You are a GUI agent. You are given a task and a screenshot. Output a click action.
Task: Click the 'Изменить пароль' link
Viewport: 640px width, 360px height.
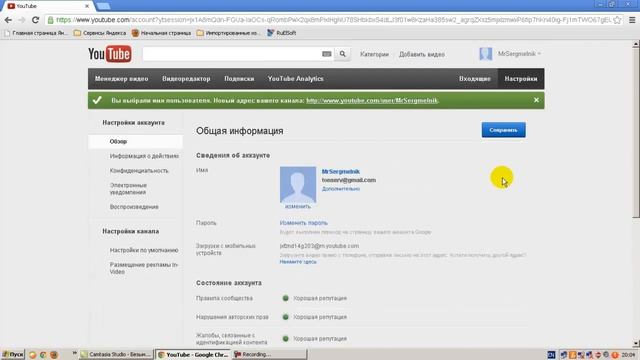point(303,223)
